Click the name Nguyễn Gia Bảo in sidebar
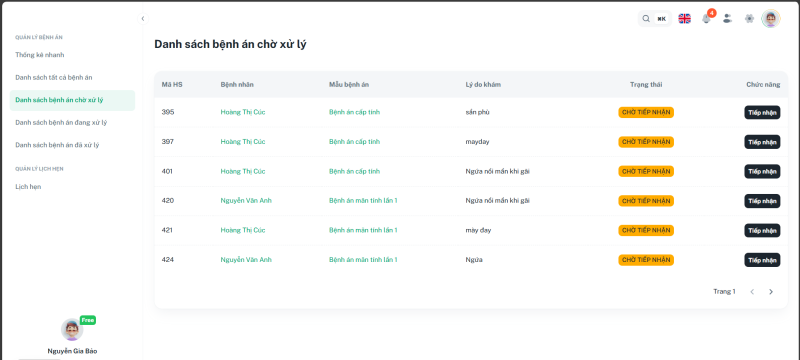 click(72, 351)
